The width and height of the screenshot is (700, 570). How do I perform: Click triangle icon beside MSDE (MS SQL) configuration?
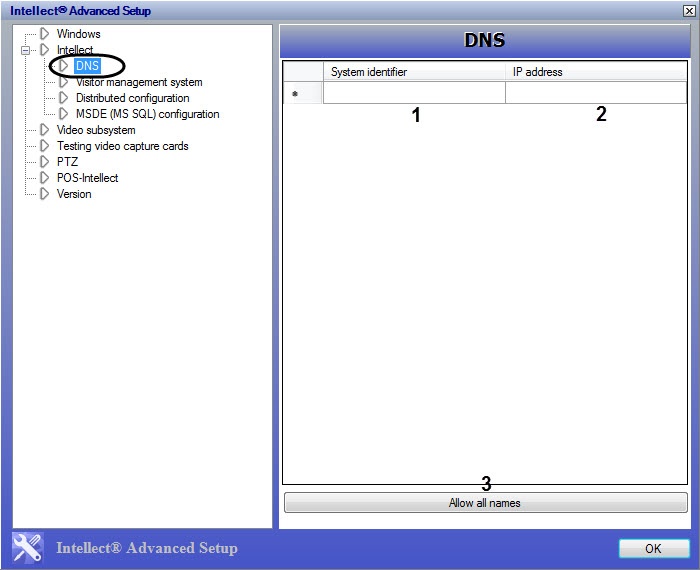point(63,114)
